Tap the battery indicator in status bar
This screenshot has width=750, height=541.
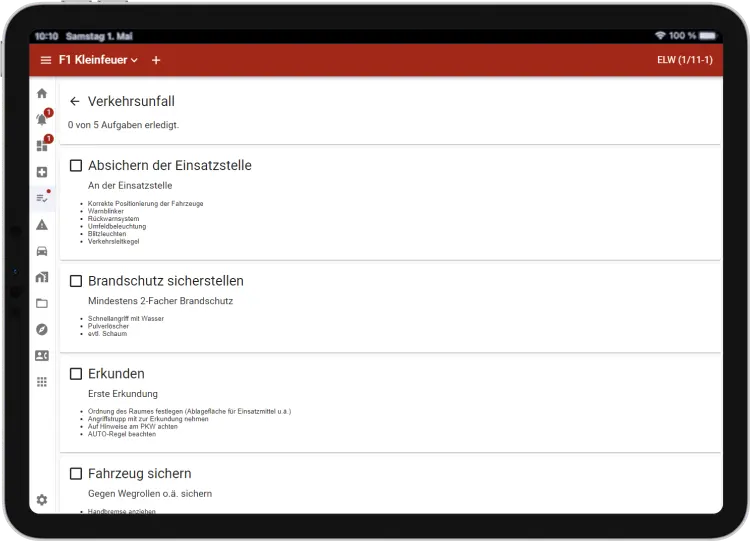707,36
